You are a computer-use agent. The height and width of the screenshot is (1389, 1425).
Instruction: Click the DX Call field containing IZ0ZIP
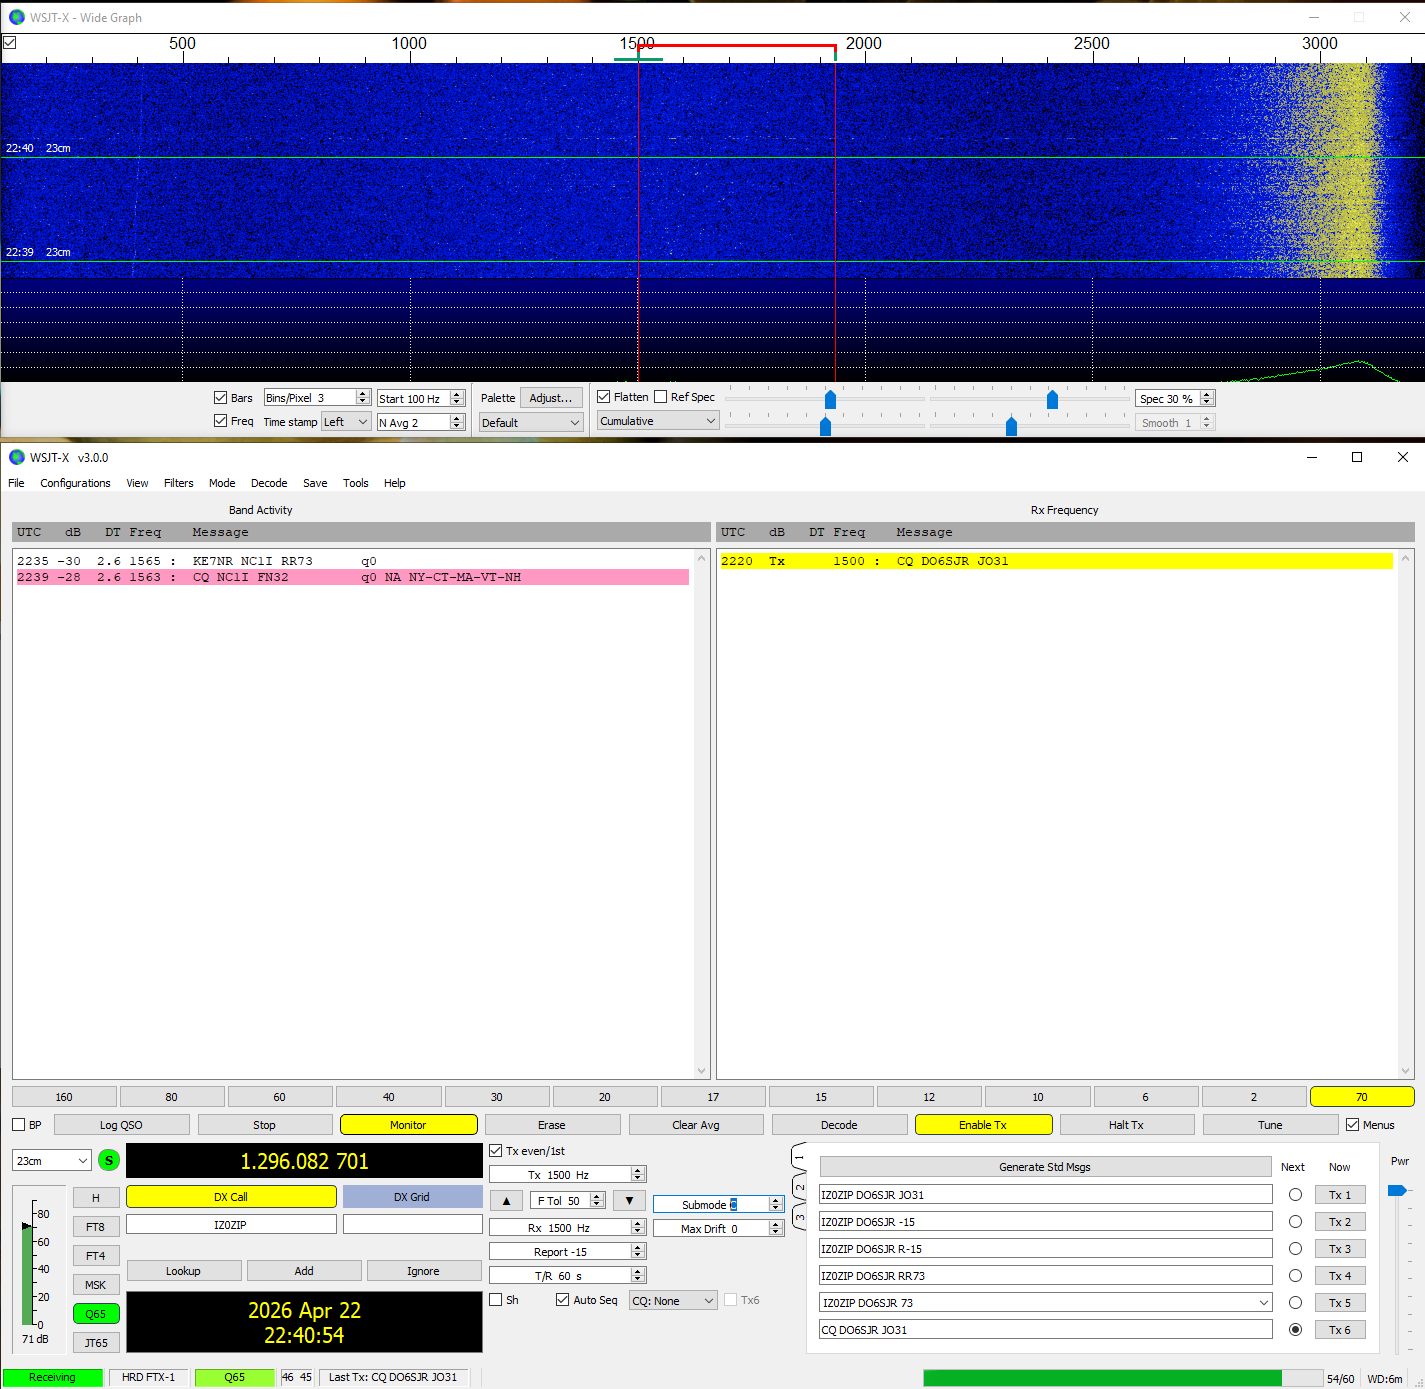click(x=231, y=1224)
